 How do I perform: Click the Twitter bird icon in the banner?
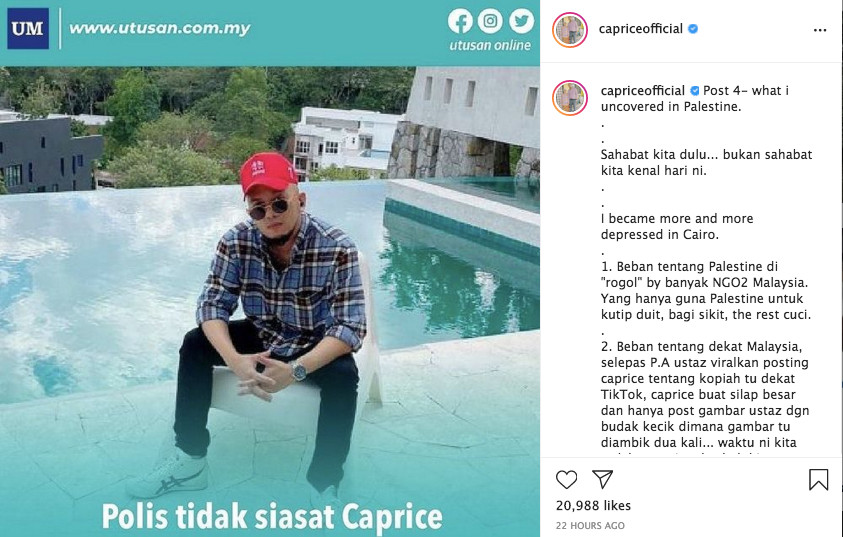click(521, 21)
